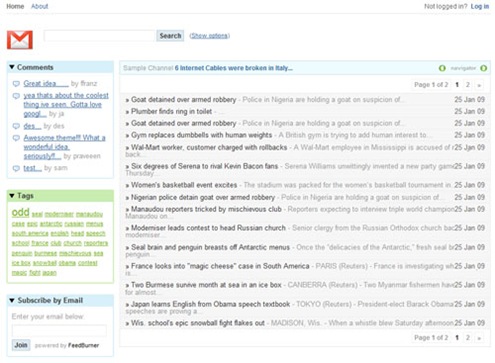Select the "church" tag

(72, 243)
